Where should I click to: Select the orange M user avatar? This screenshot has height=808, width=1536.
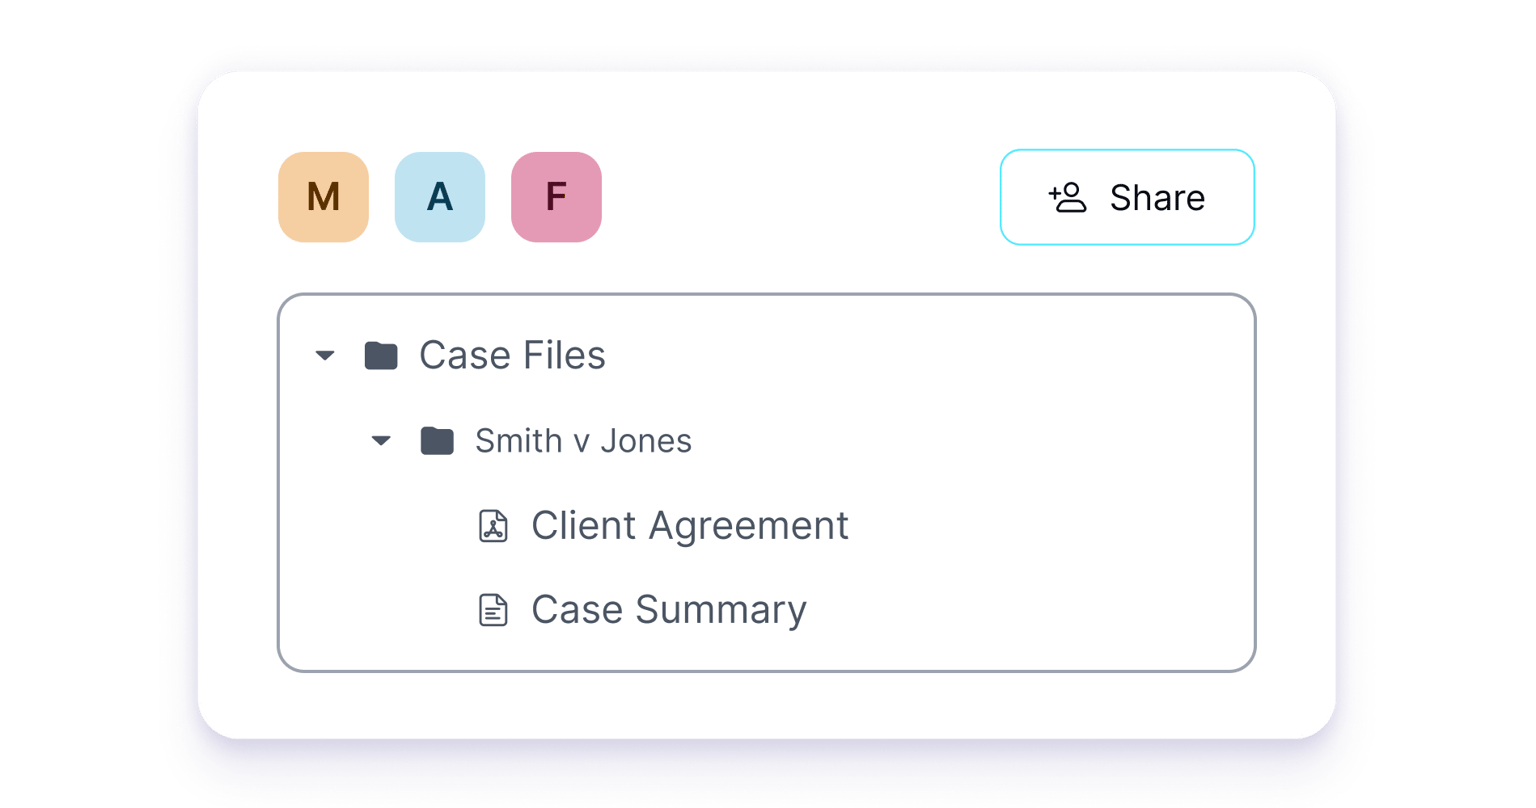pyautogui.click(x=323, y=197)
